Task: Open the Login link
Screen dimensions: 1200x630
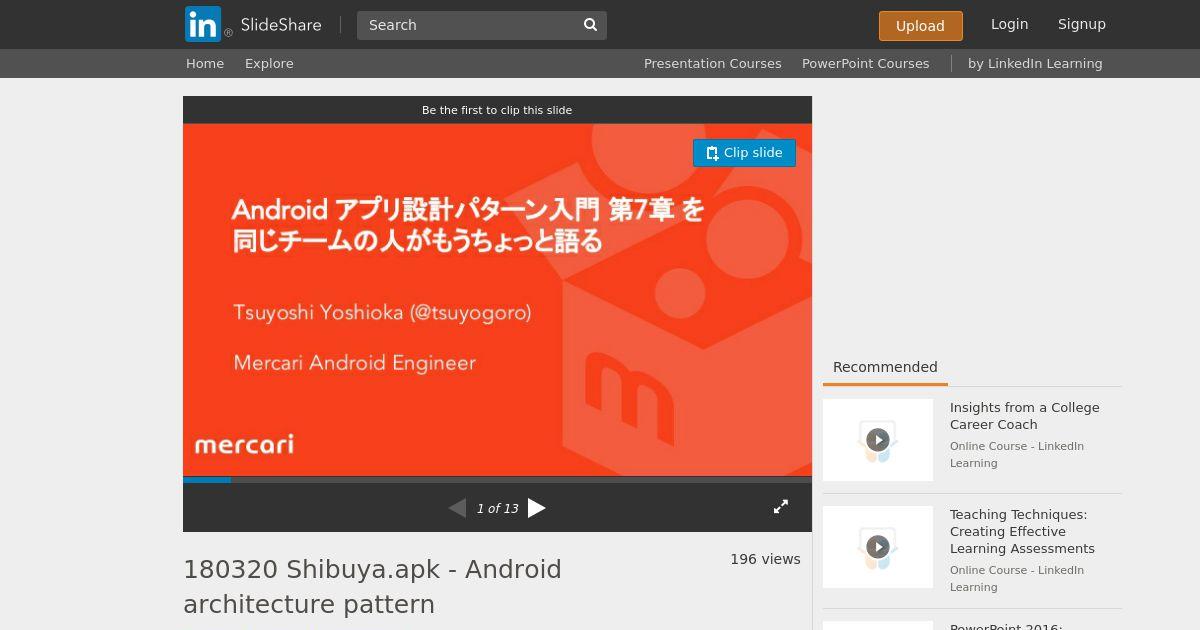Action: 1009,24
